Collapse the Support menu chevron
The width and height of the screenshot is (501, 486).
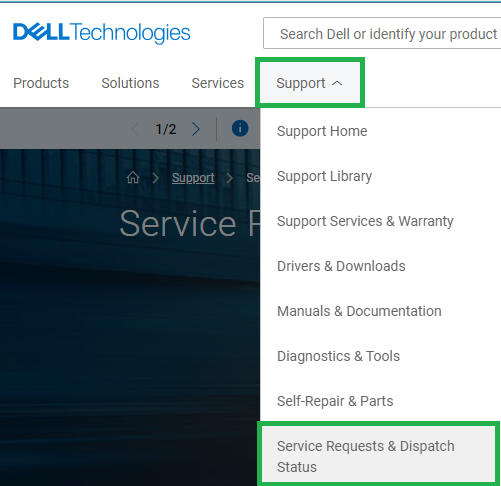click(337, 83)
